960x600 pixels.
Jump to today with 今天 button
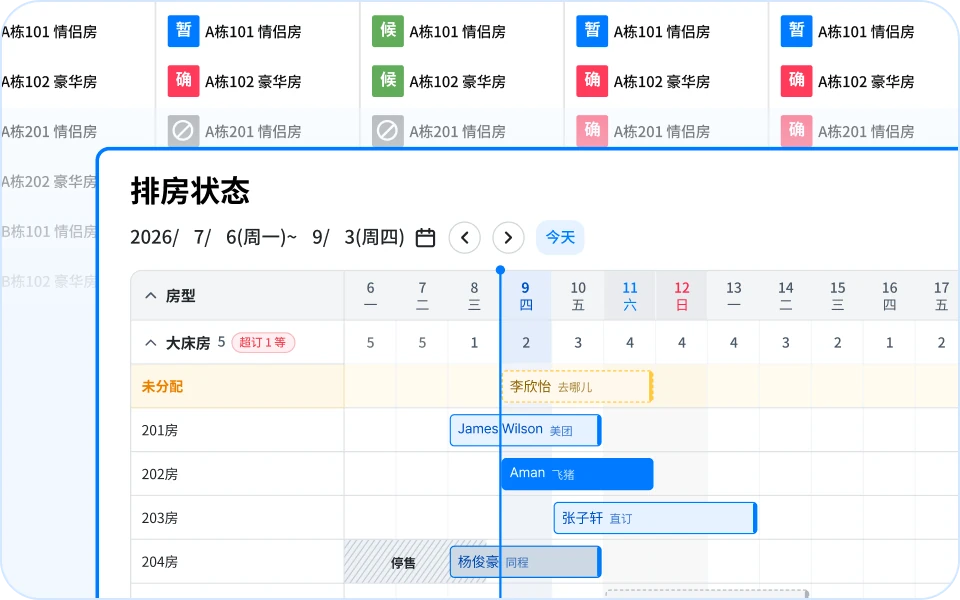[560, 238]
